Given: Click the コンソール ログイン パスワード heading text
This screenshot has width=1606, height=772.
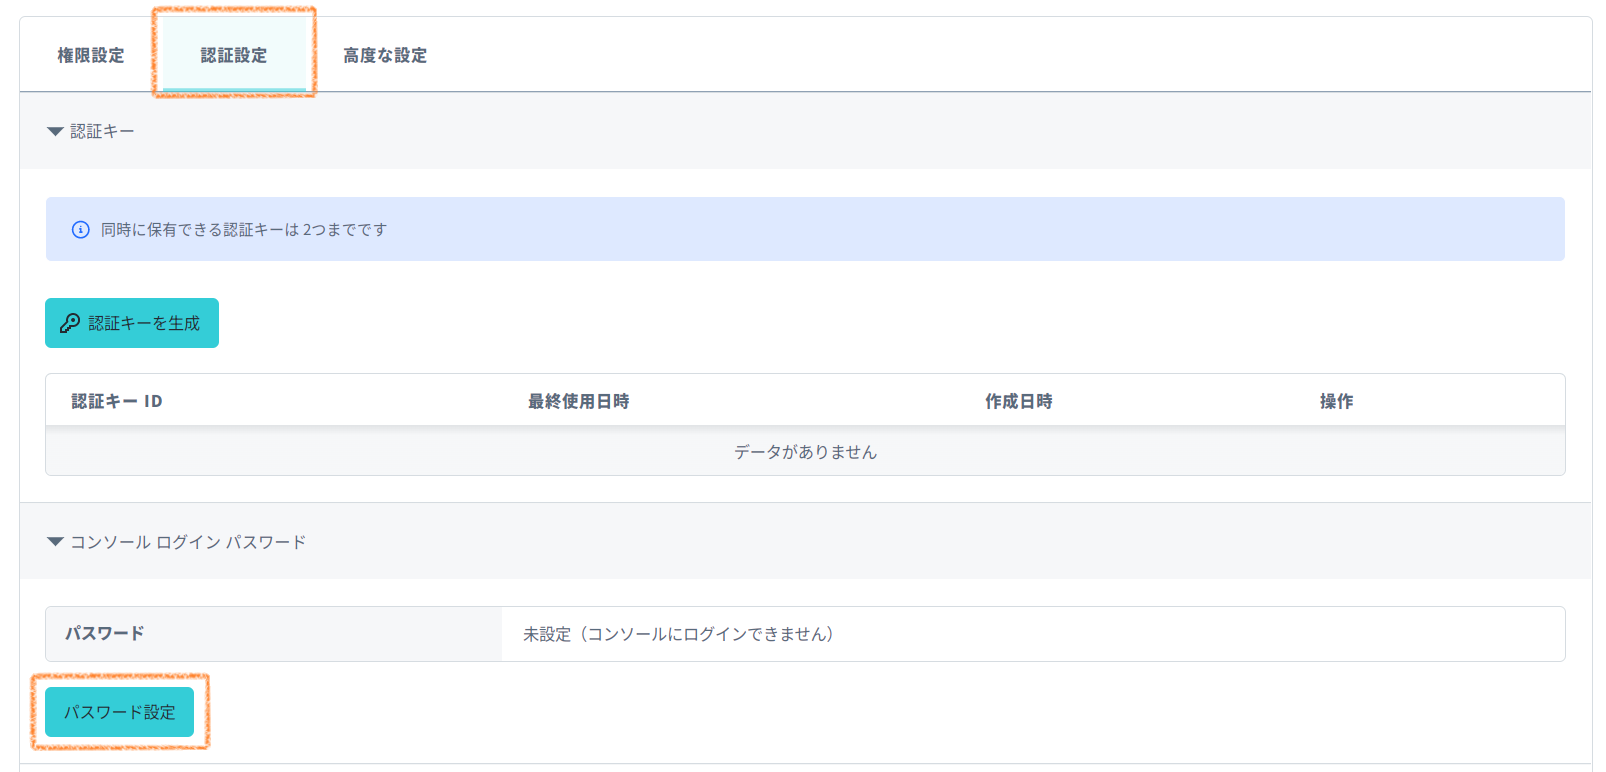Looking at the screenshot, I should pyautogui.click(x=188, y=542).
